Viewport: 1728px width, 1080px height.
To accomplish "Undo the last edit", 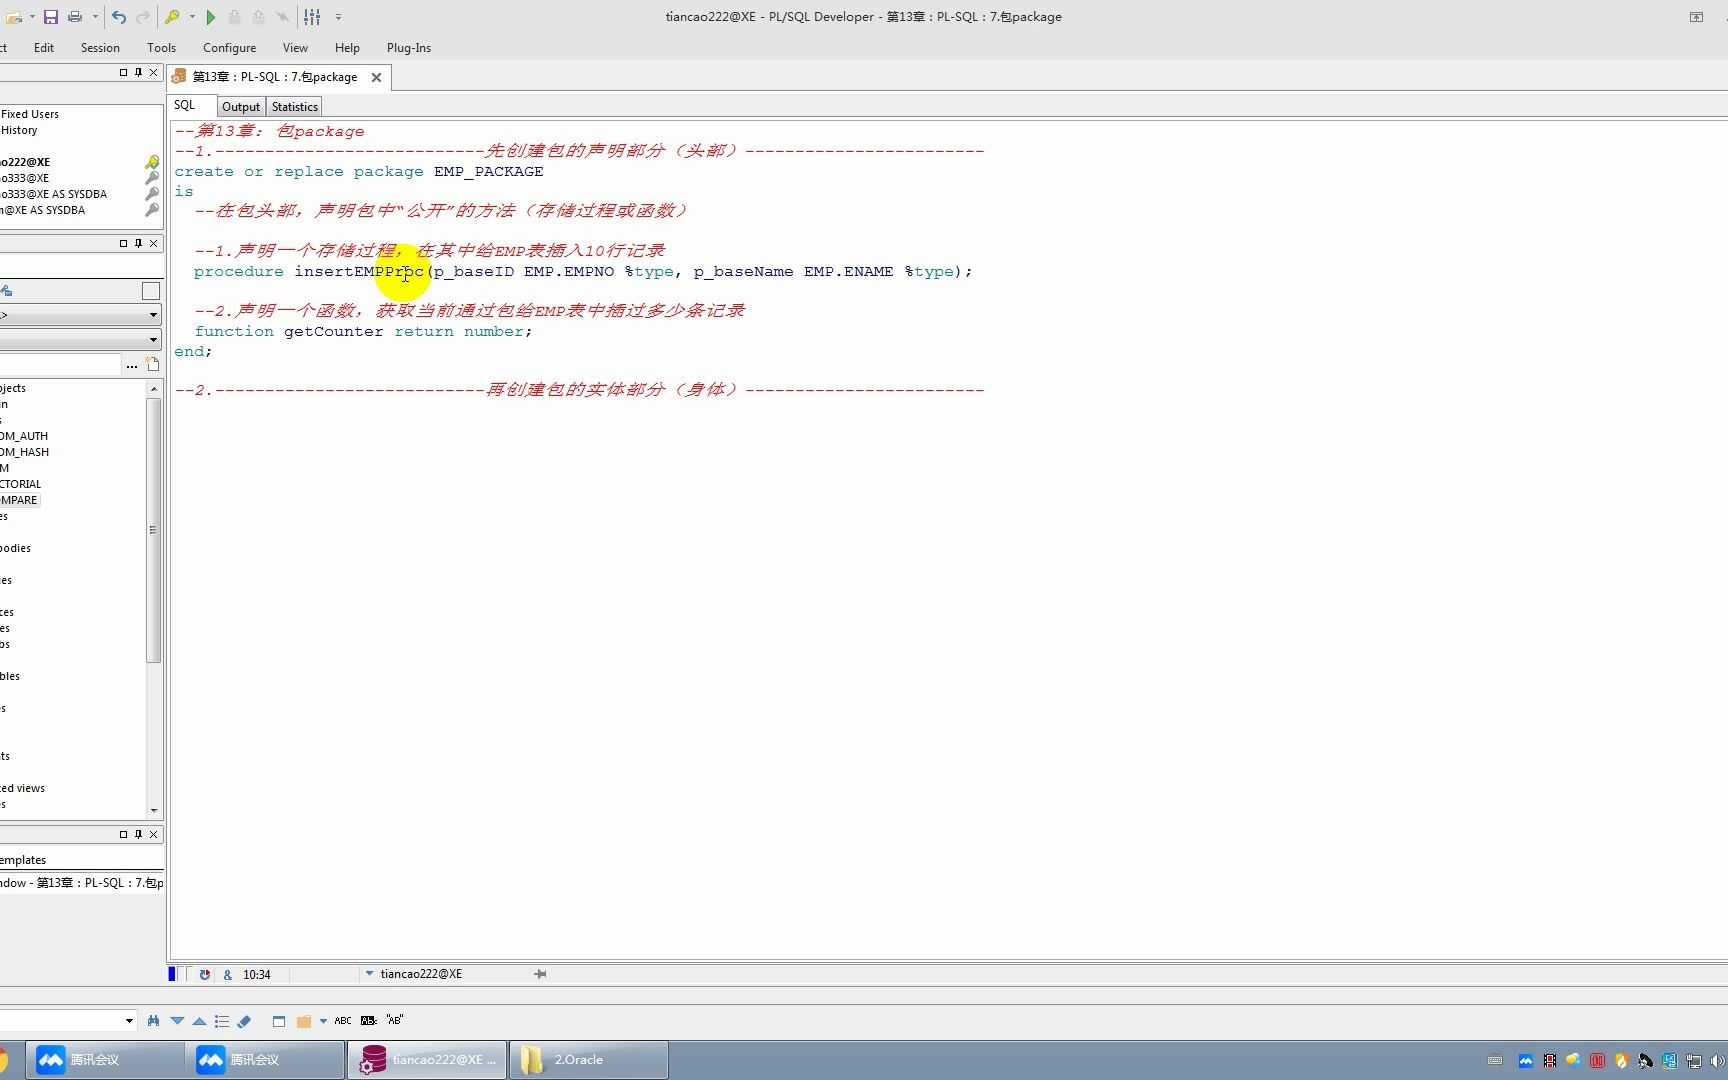I will 118,17.
